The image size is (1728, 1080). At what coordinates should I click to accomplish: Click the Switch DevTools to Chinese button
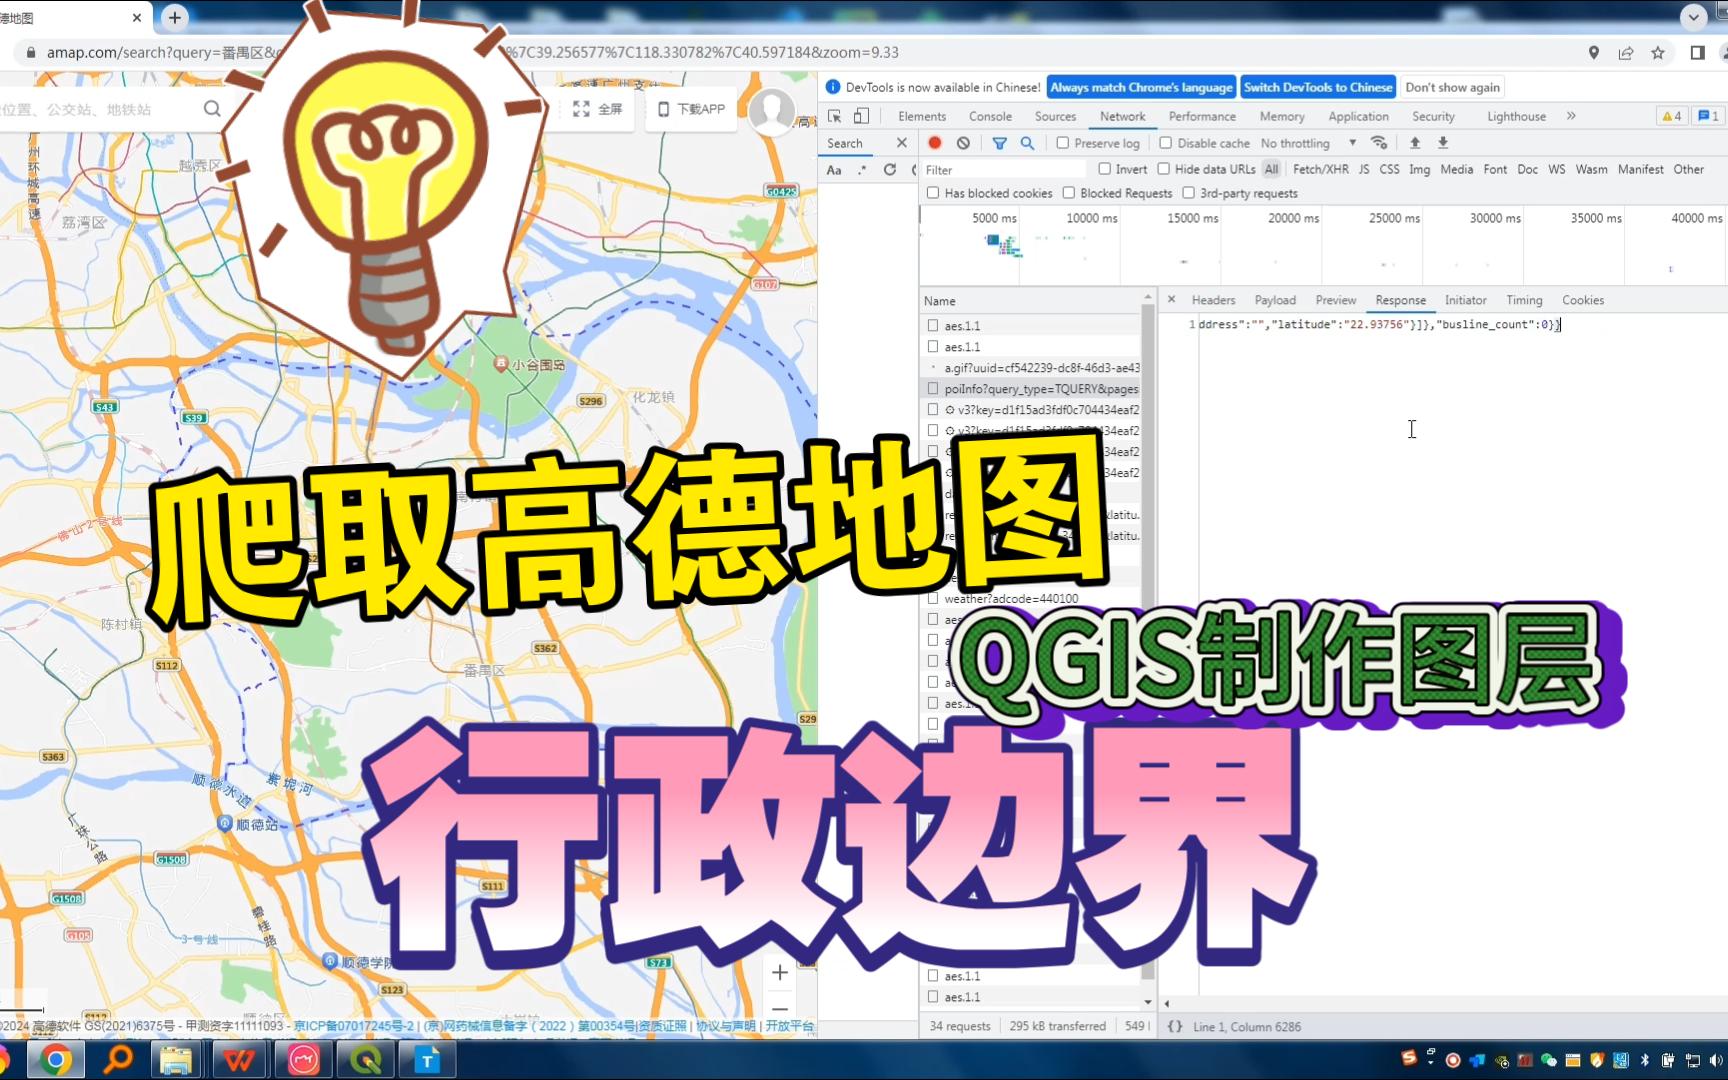[x=1317, y=87]
